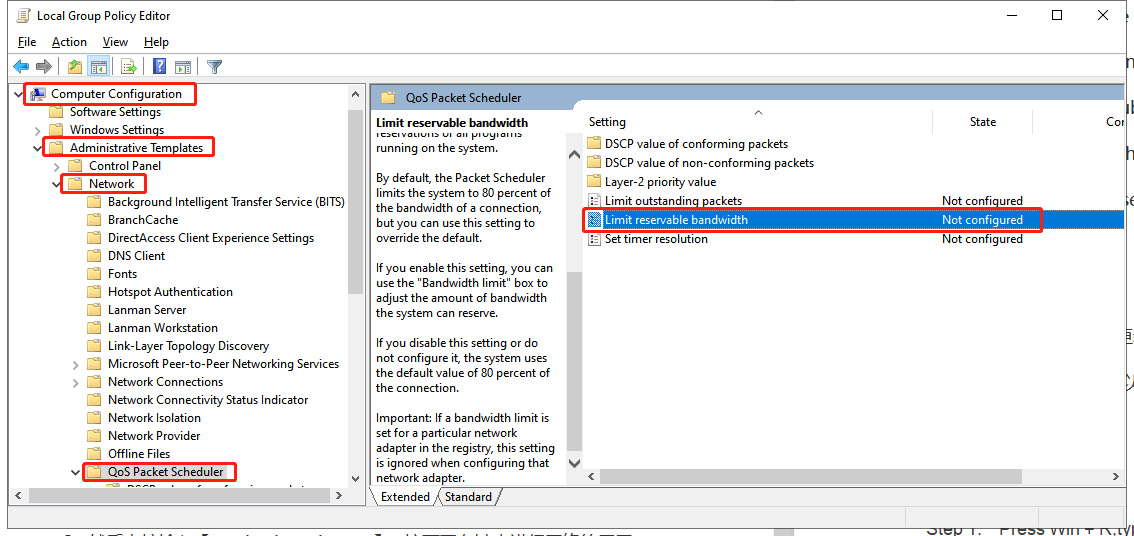Click the Limit reservable bandwidth setting icon
This screenshot has width=1134, height=536.
[594, 220]
